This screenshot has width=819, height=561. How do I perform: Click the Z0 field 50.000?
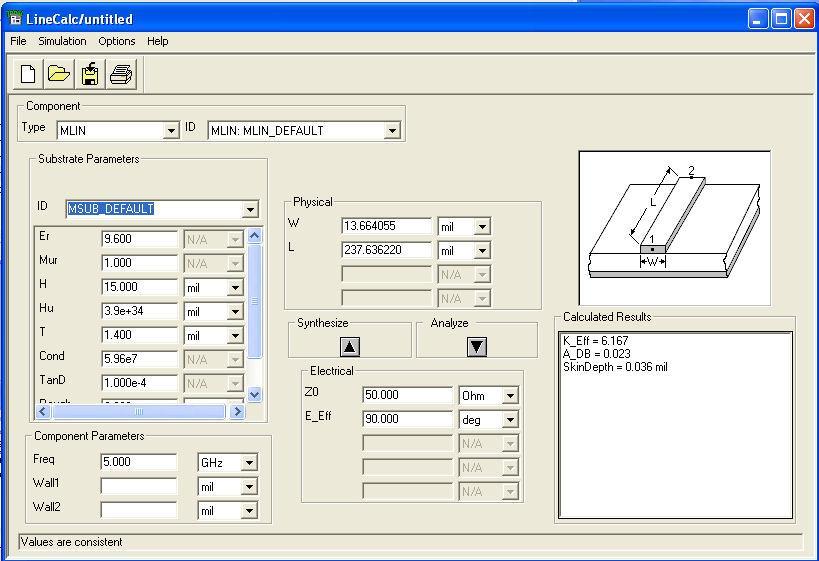tap(407, 395)
